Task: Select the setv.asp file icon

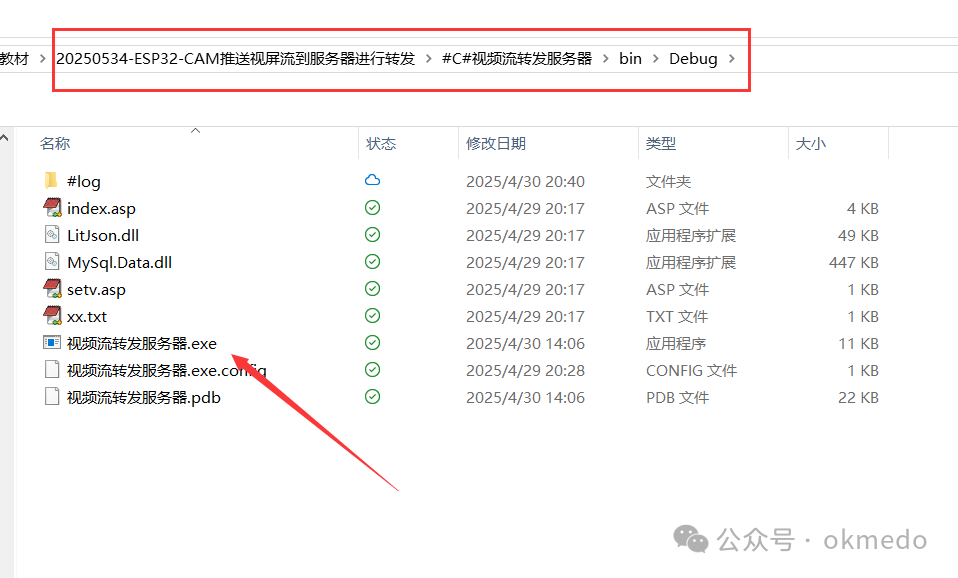Action: pyautogui.click(x=52, y=289)
